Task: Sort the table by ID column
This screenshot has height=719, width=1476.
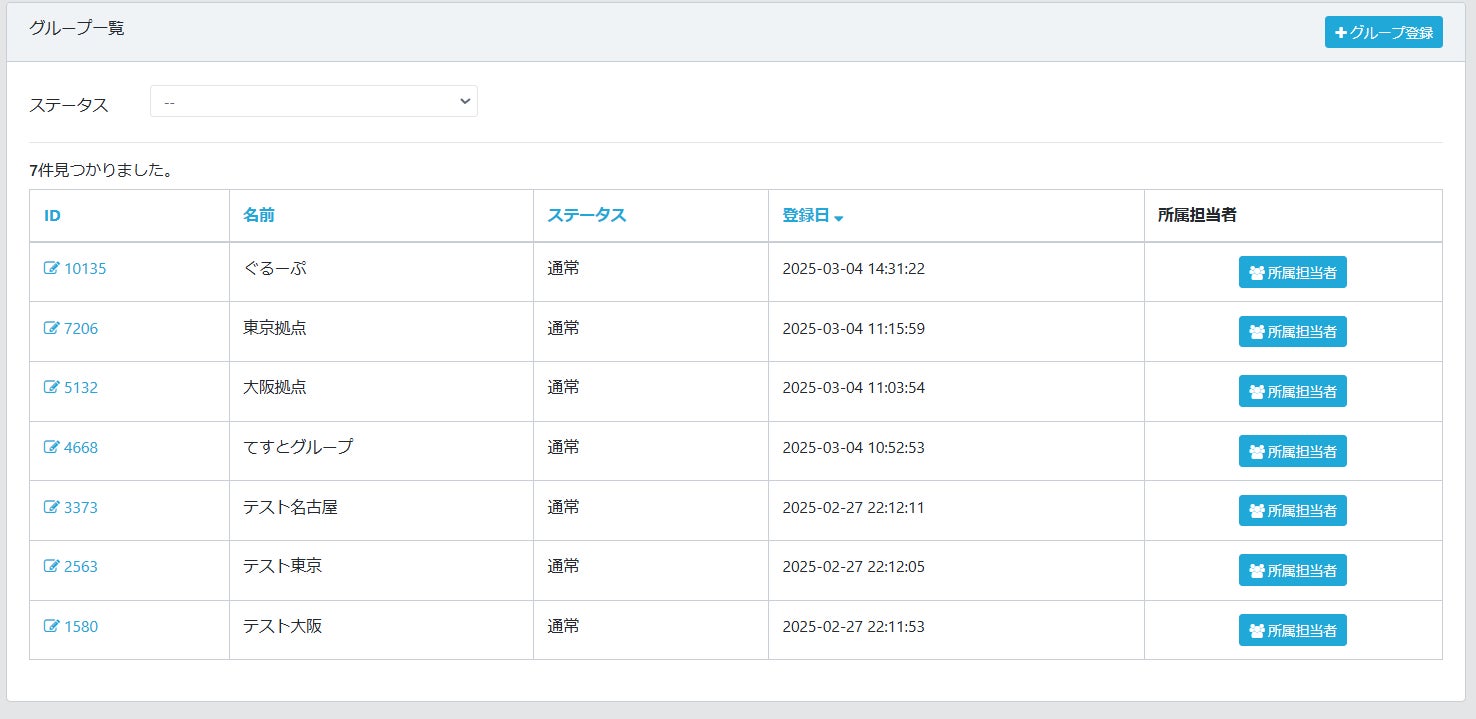Action: pyautogui.click(x=53, y=215)
